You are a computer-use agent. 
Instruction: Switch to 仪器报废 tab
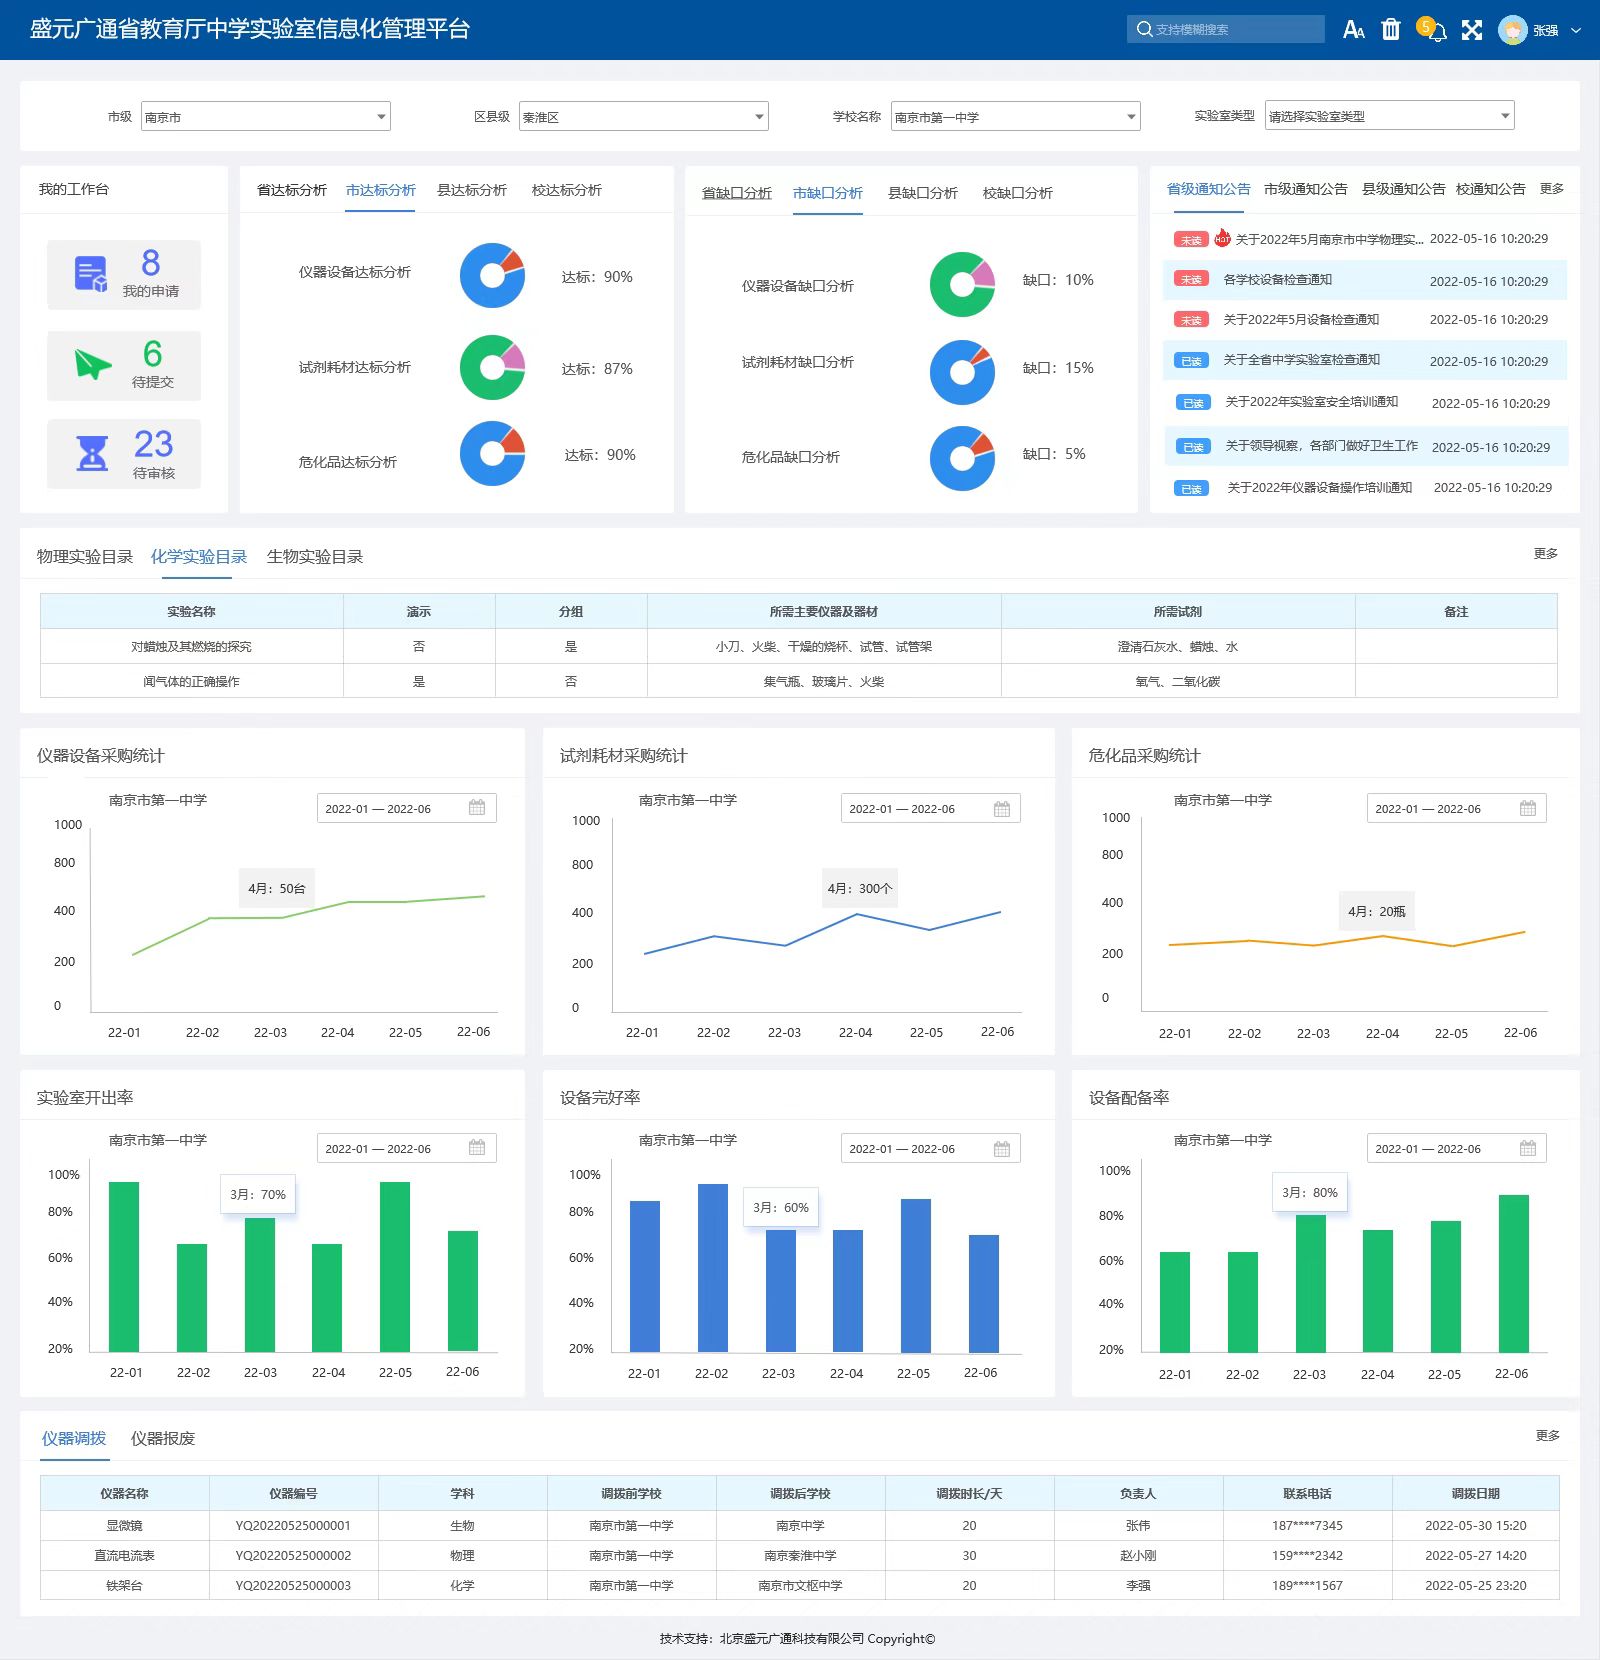163,1438
